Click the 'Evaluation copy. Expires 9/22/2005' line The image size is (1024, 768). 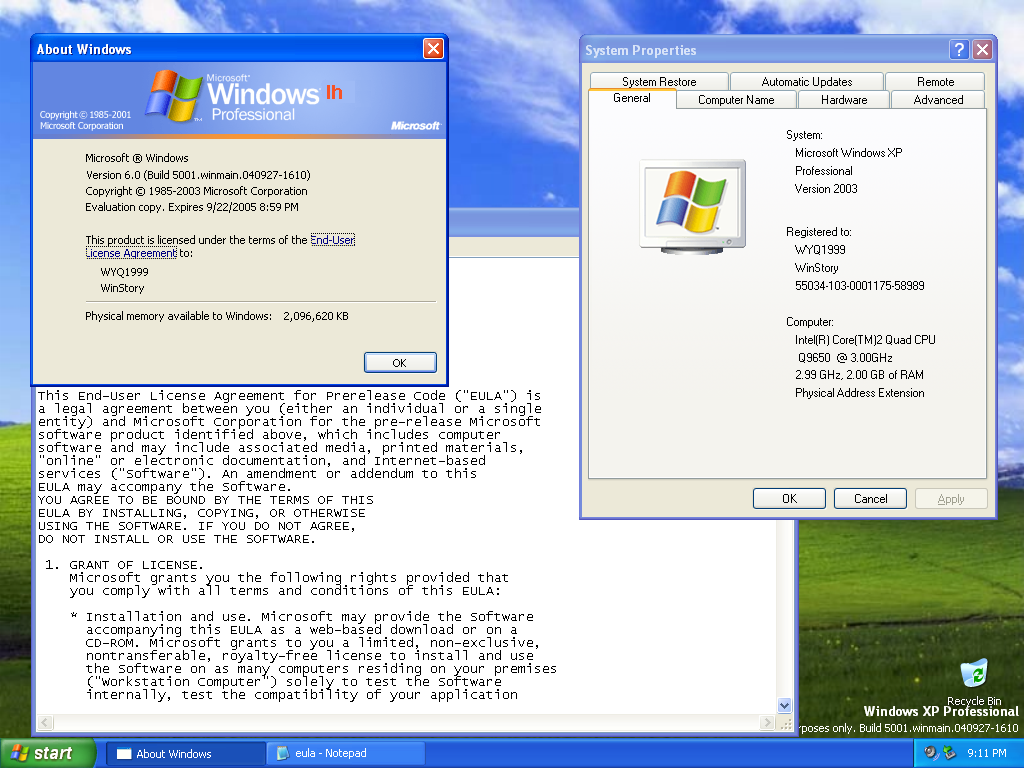pyautogui.click(x=191, y=207)
